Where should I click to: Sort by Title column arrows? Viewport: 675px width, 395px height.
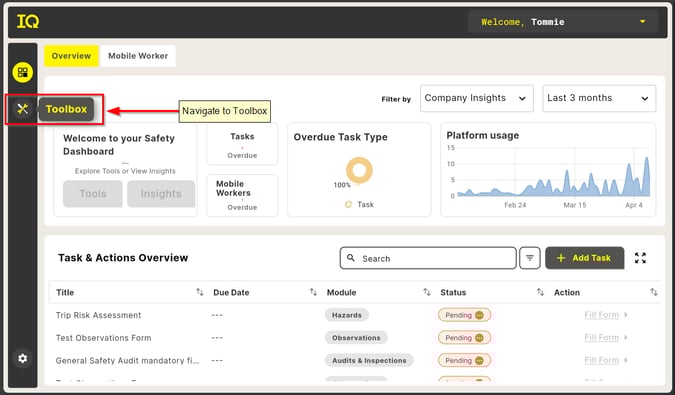click(x=200, y=292)
